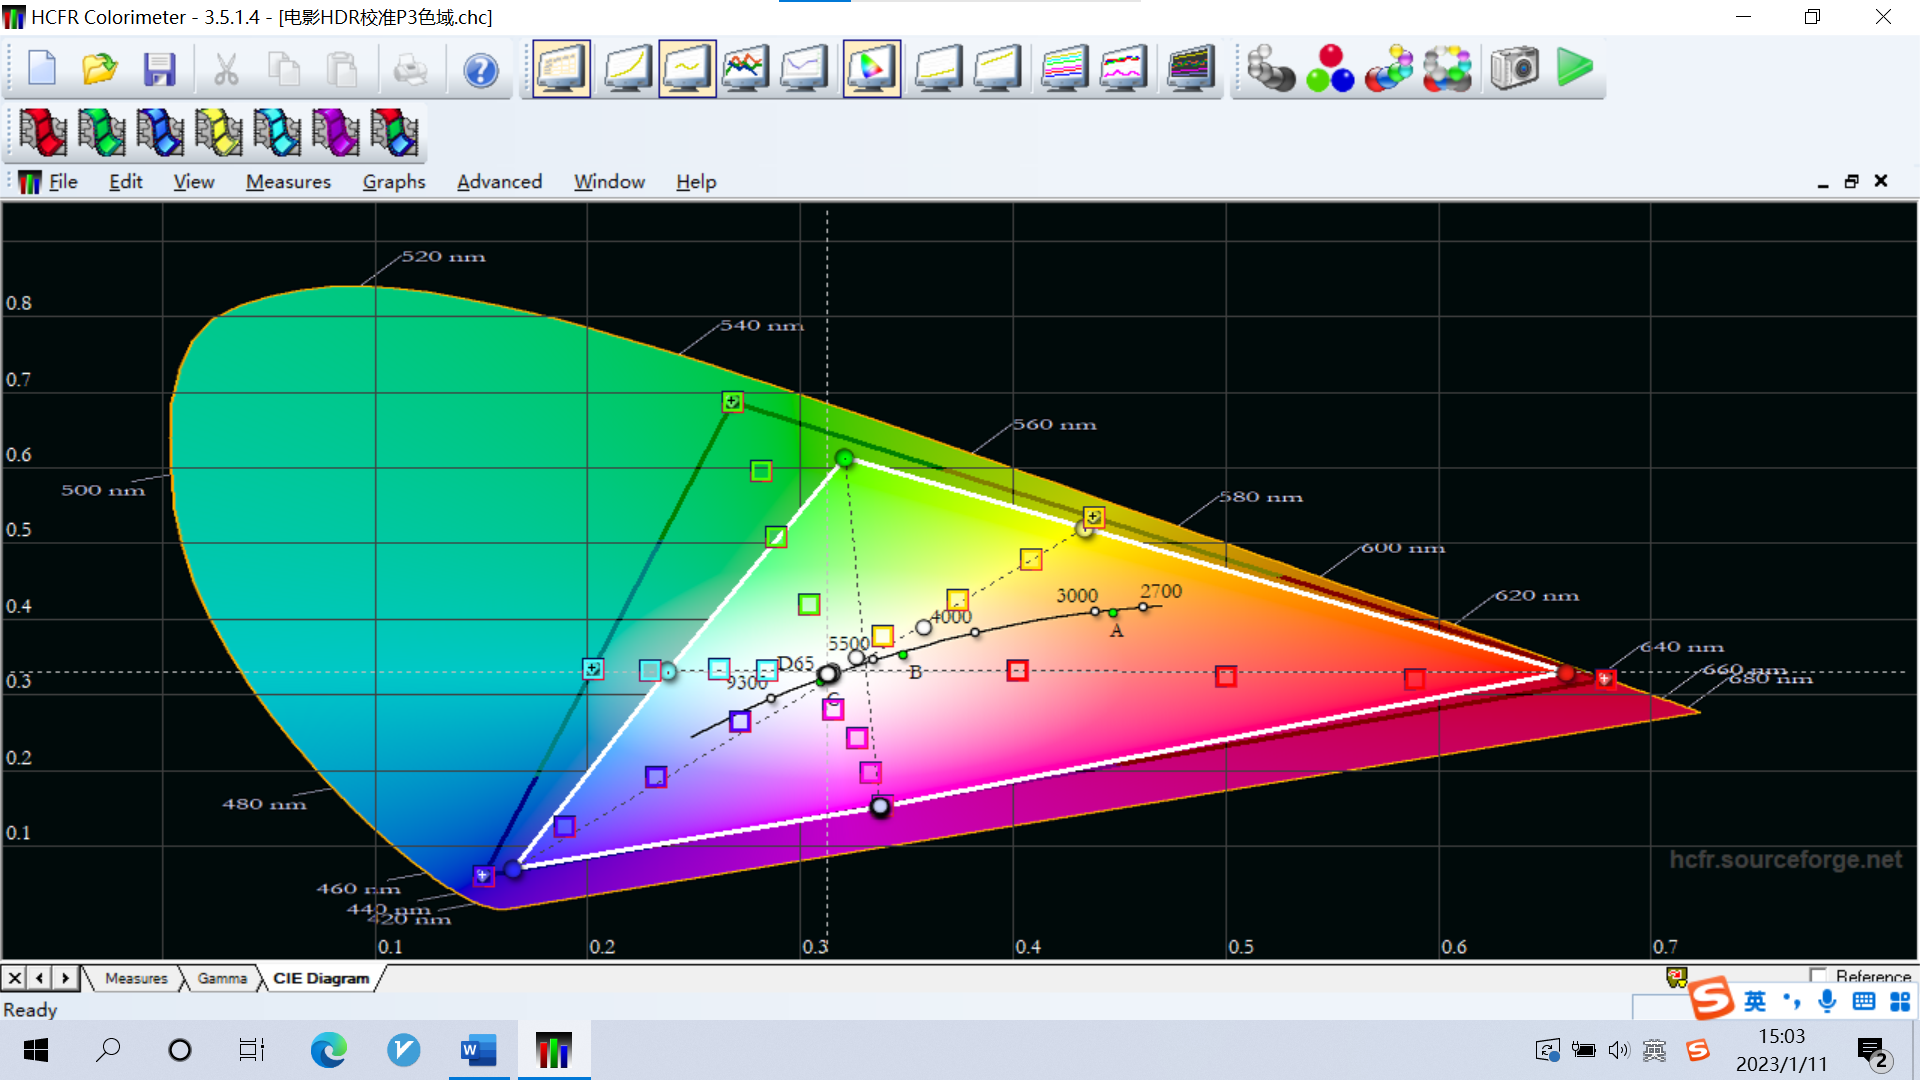1920x1080 pixels.
Task: Measure magenta saturation scale filmstrip icon
Action: pyautogui.click(x=336, y=132)
